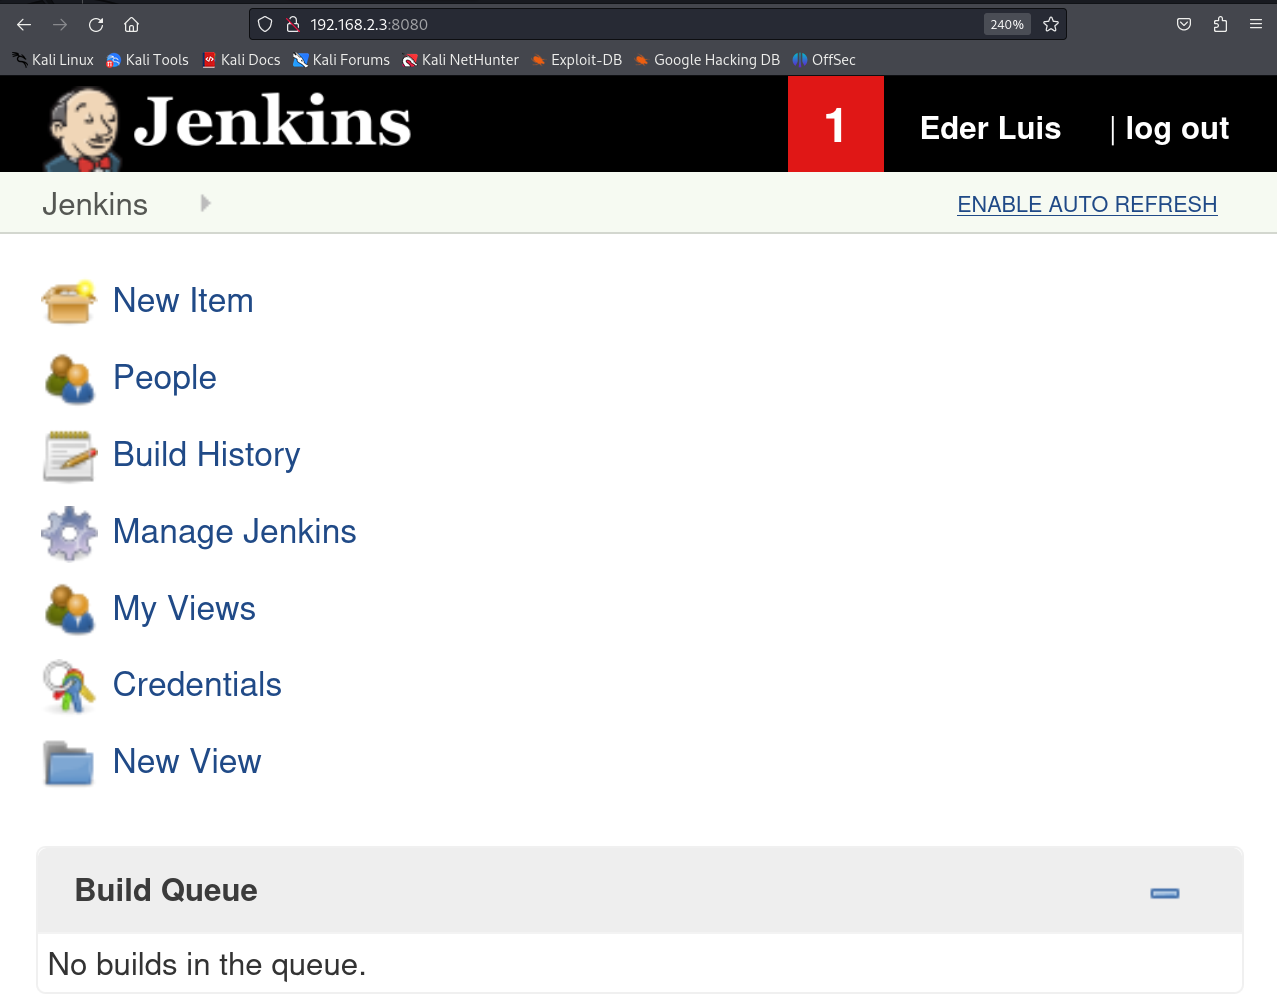Screen dimensions: 1277x1000
Task: Open the browser hamburger menu
Action: [1256, 24]
